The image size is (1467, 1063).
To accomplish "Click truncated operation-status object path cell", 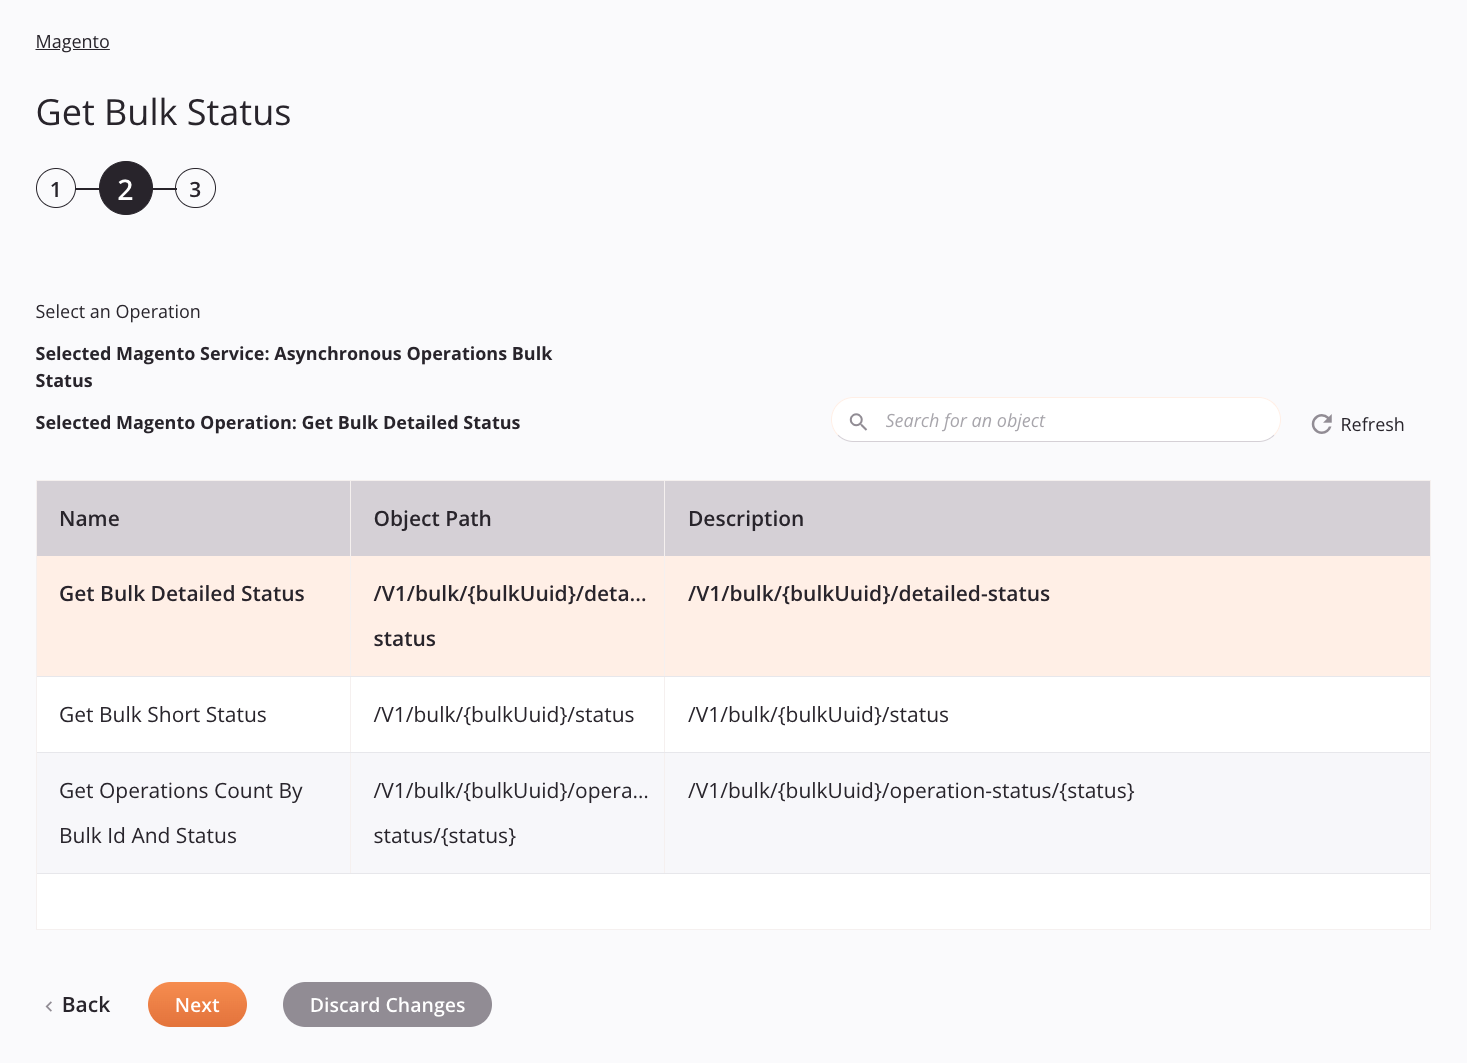I will 507,813.
